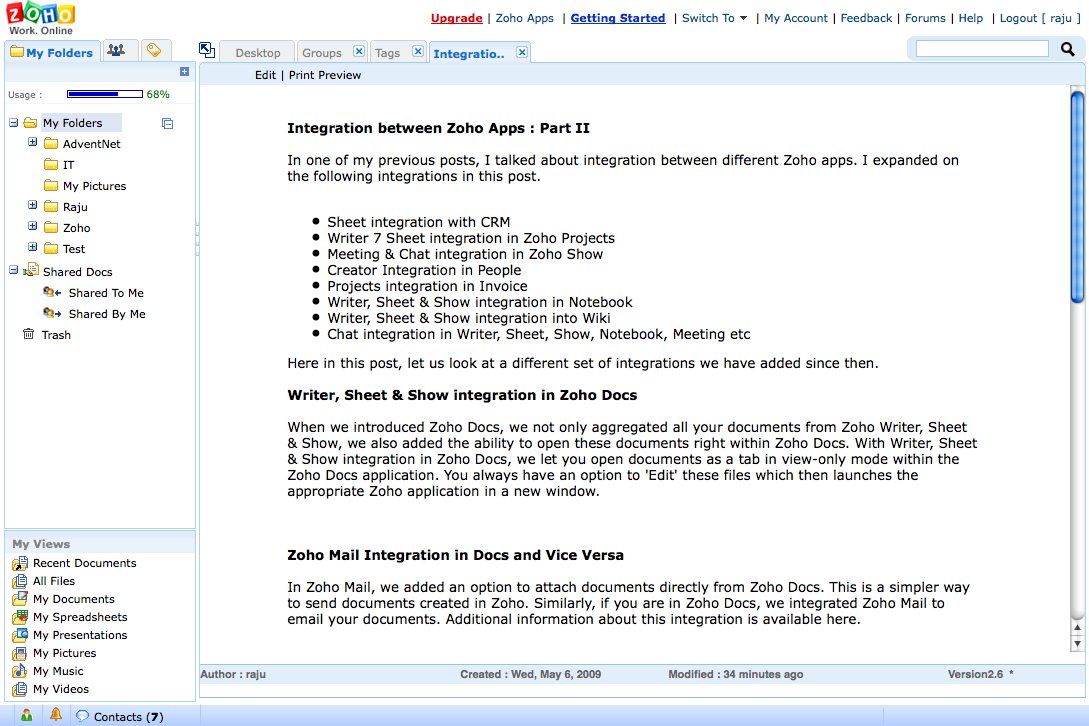Click the add folder plus icon
The image size is (1089, 726).
[x=184, y=72]
